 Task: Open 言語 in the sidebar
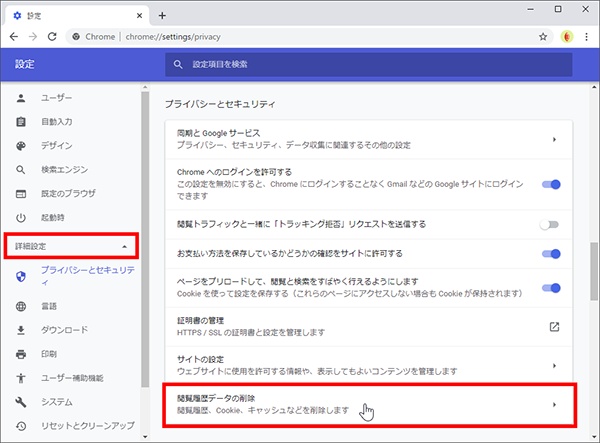[49, 306]
